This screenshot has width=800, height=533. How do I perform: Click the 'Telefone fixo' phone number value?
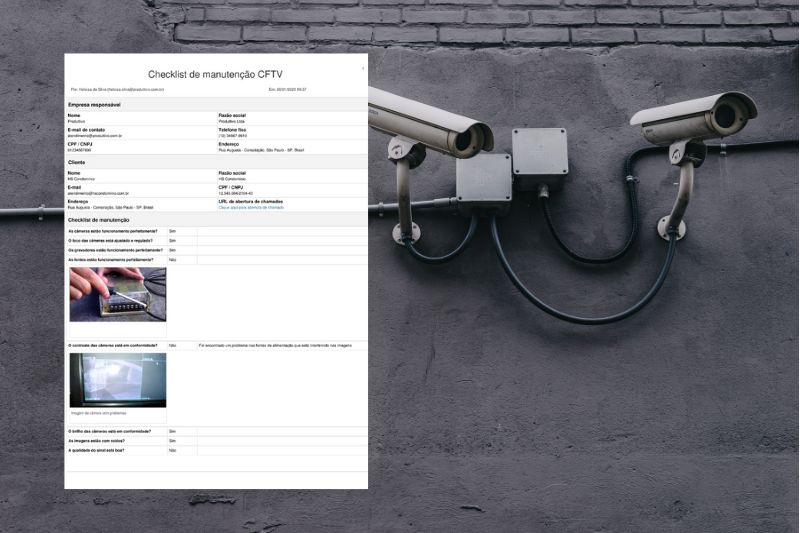point(235,135)
